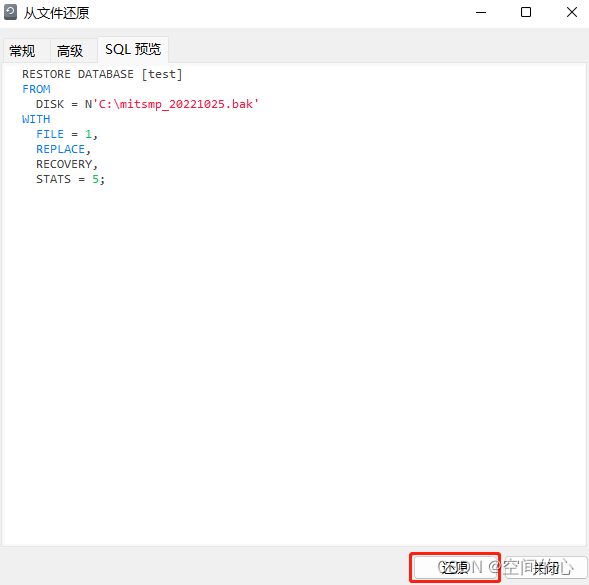The image size is (589, 585).
Task: Click the RECOVERY option line
Action: point(67,164)
